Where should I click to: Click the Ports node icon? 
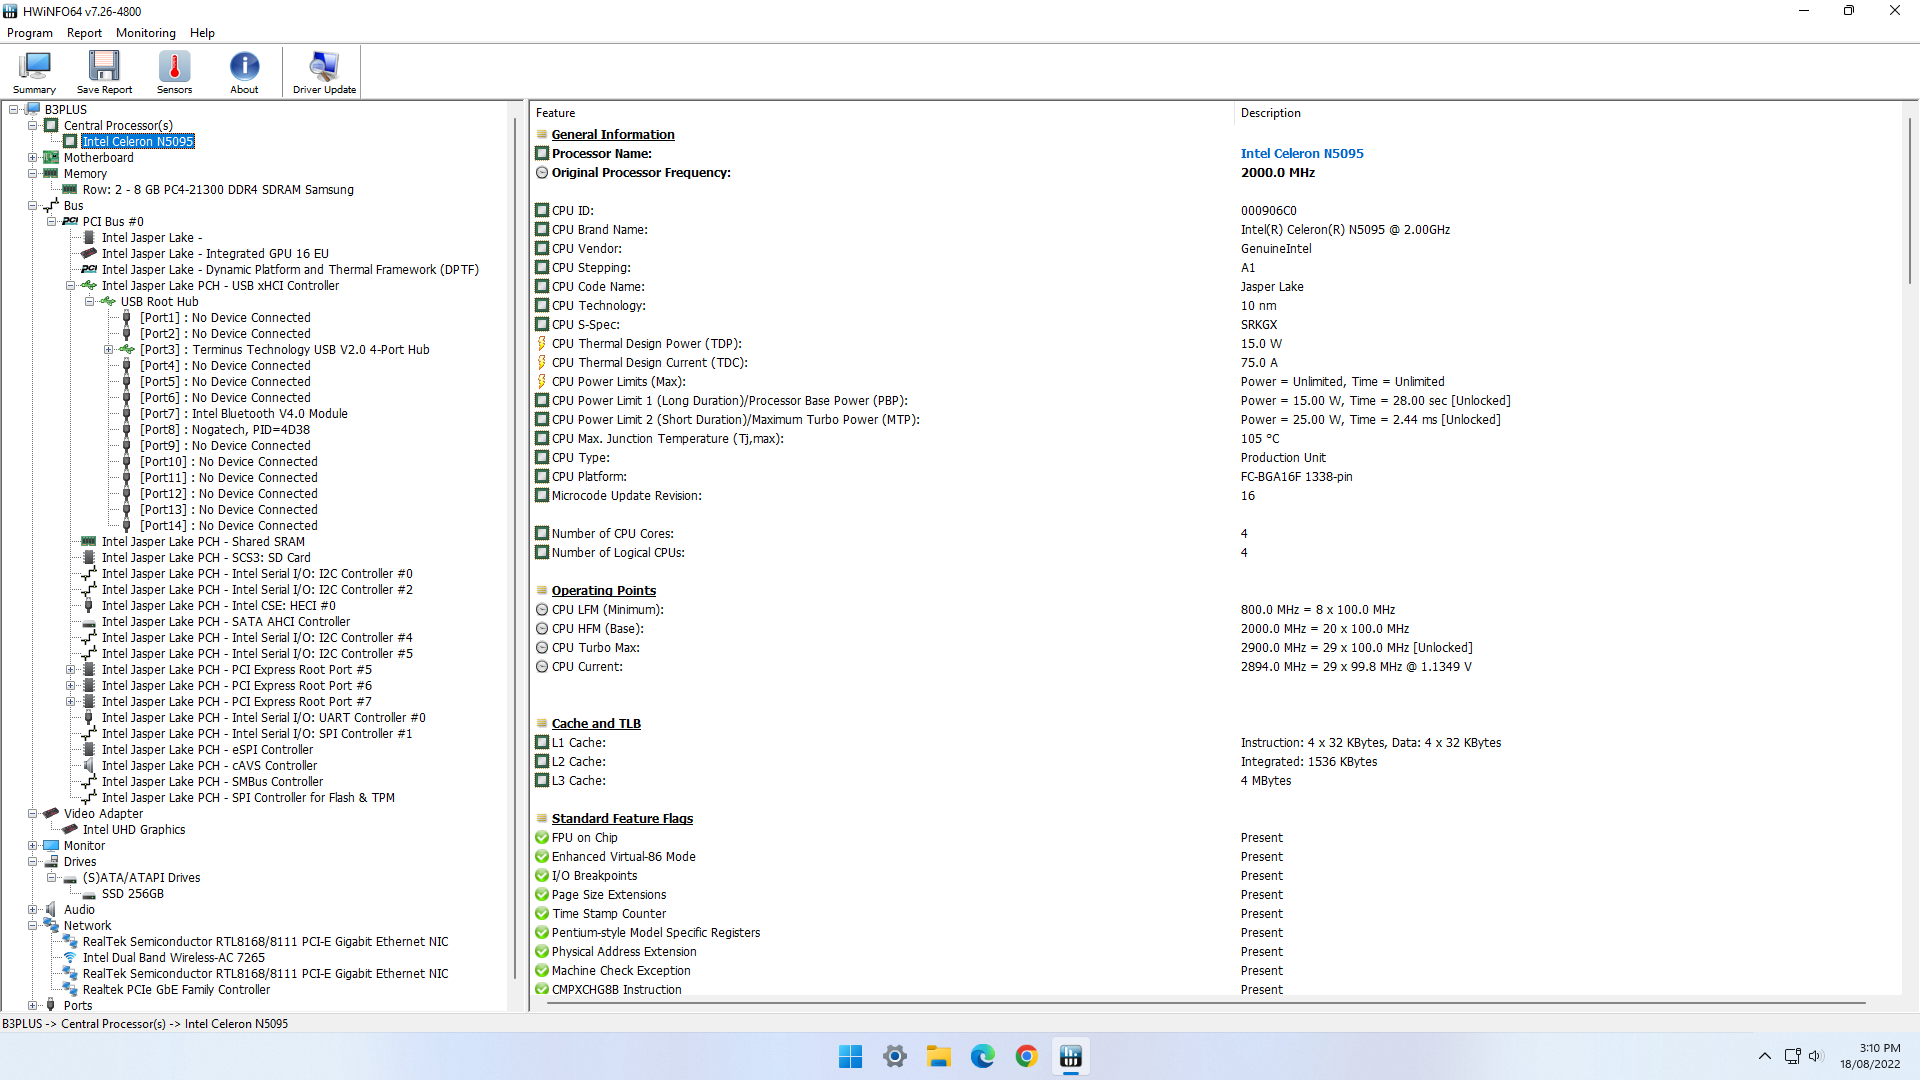[52, 1005]
